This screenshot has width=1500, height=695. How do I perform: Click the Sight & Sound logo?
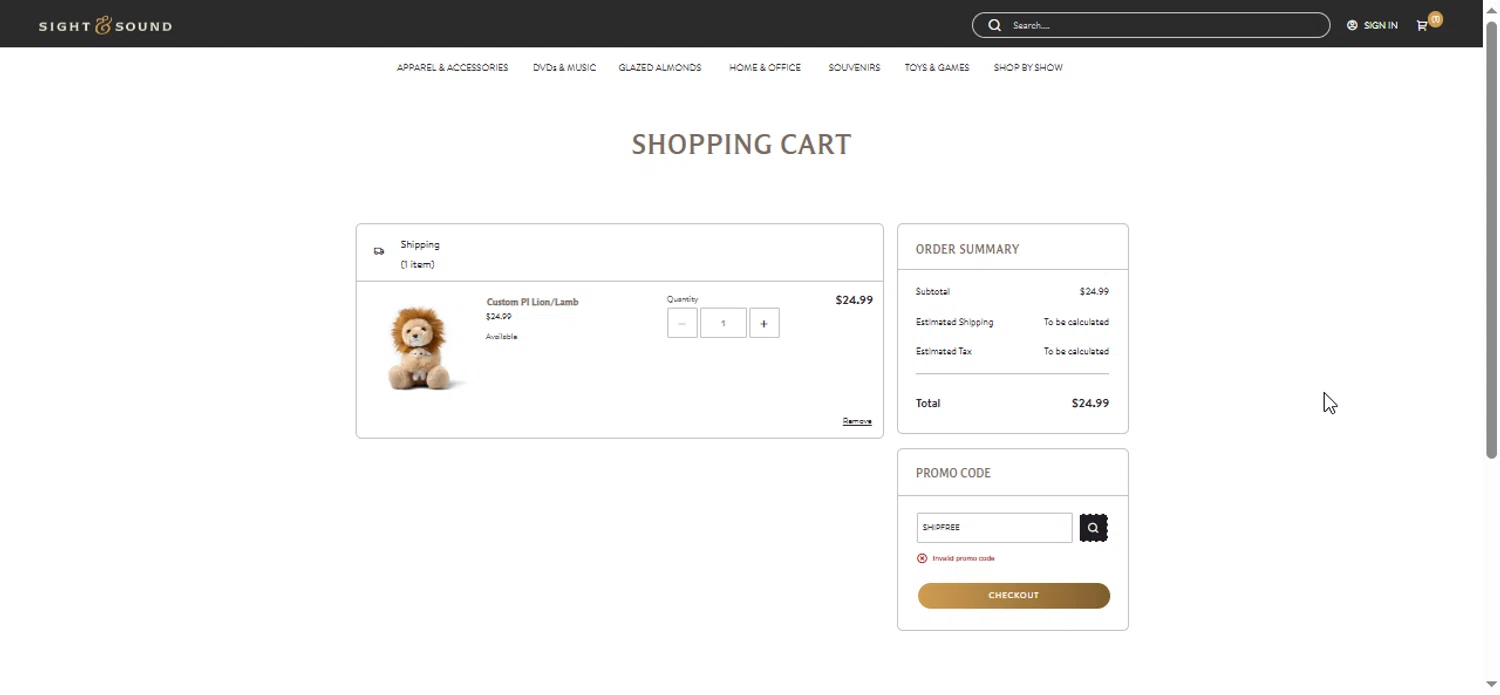[105, 26]
